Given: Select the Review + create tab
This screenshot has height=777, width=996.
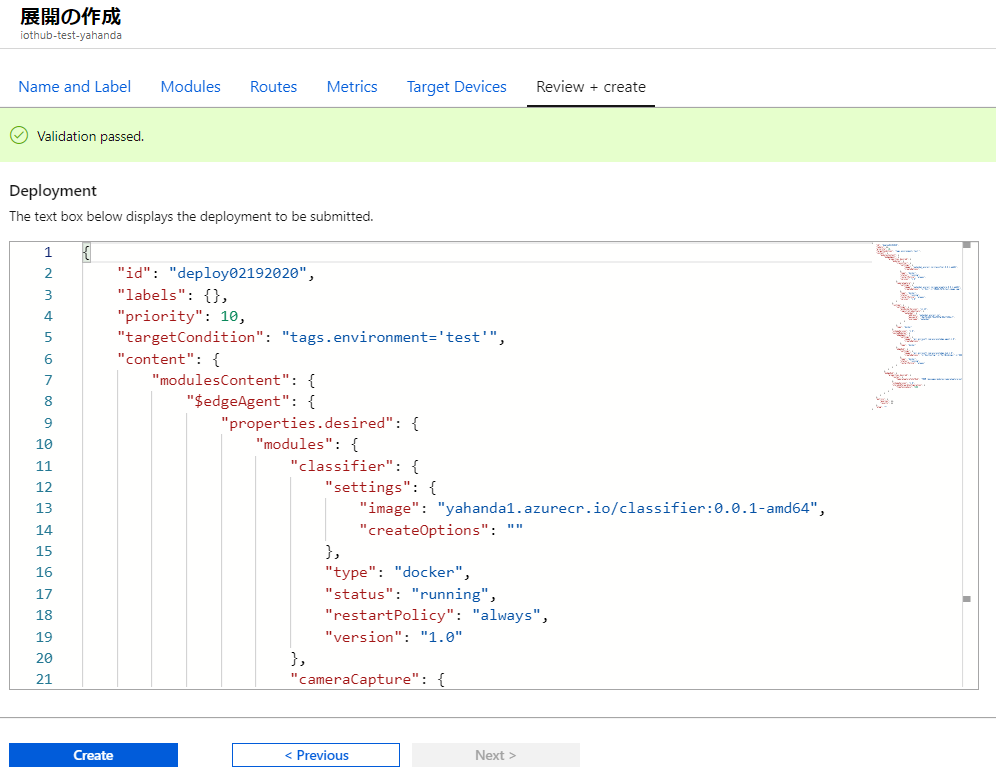Looking at the screenshot, I should pyautogui.click(x=591, y=86).
